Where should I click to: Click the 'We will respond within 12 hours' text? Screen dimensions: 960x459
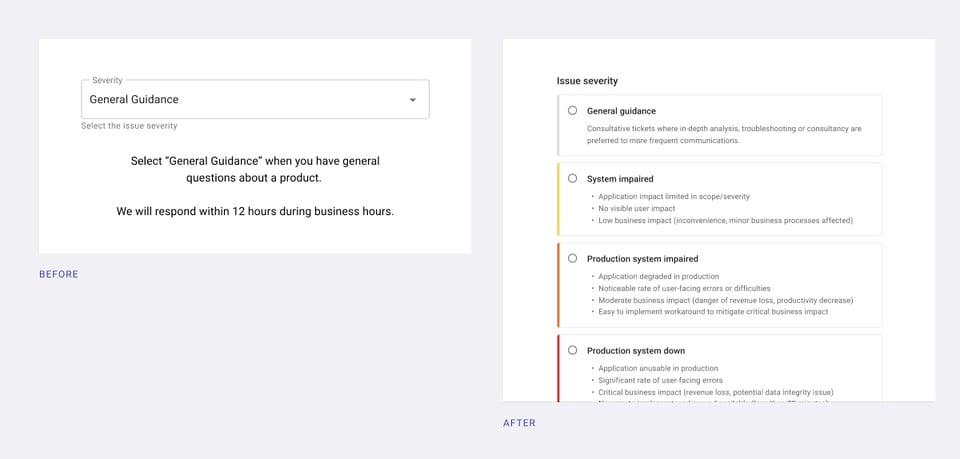coord(255,212)
